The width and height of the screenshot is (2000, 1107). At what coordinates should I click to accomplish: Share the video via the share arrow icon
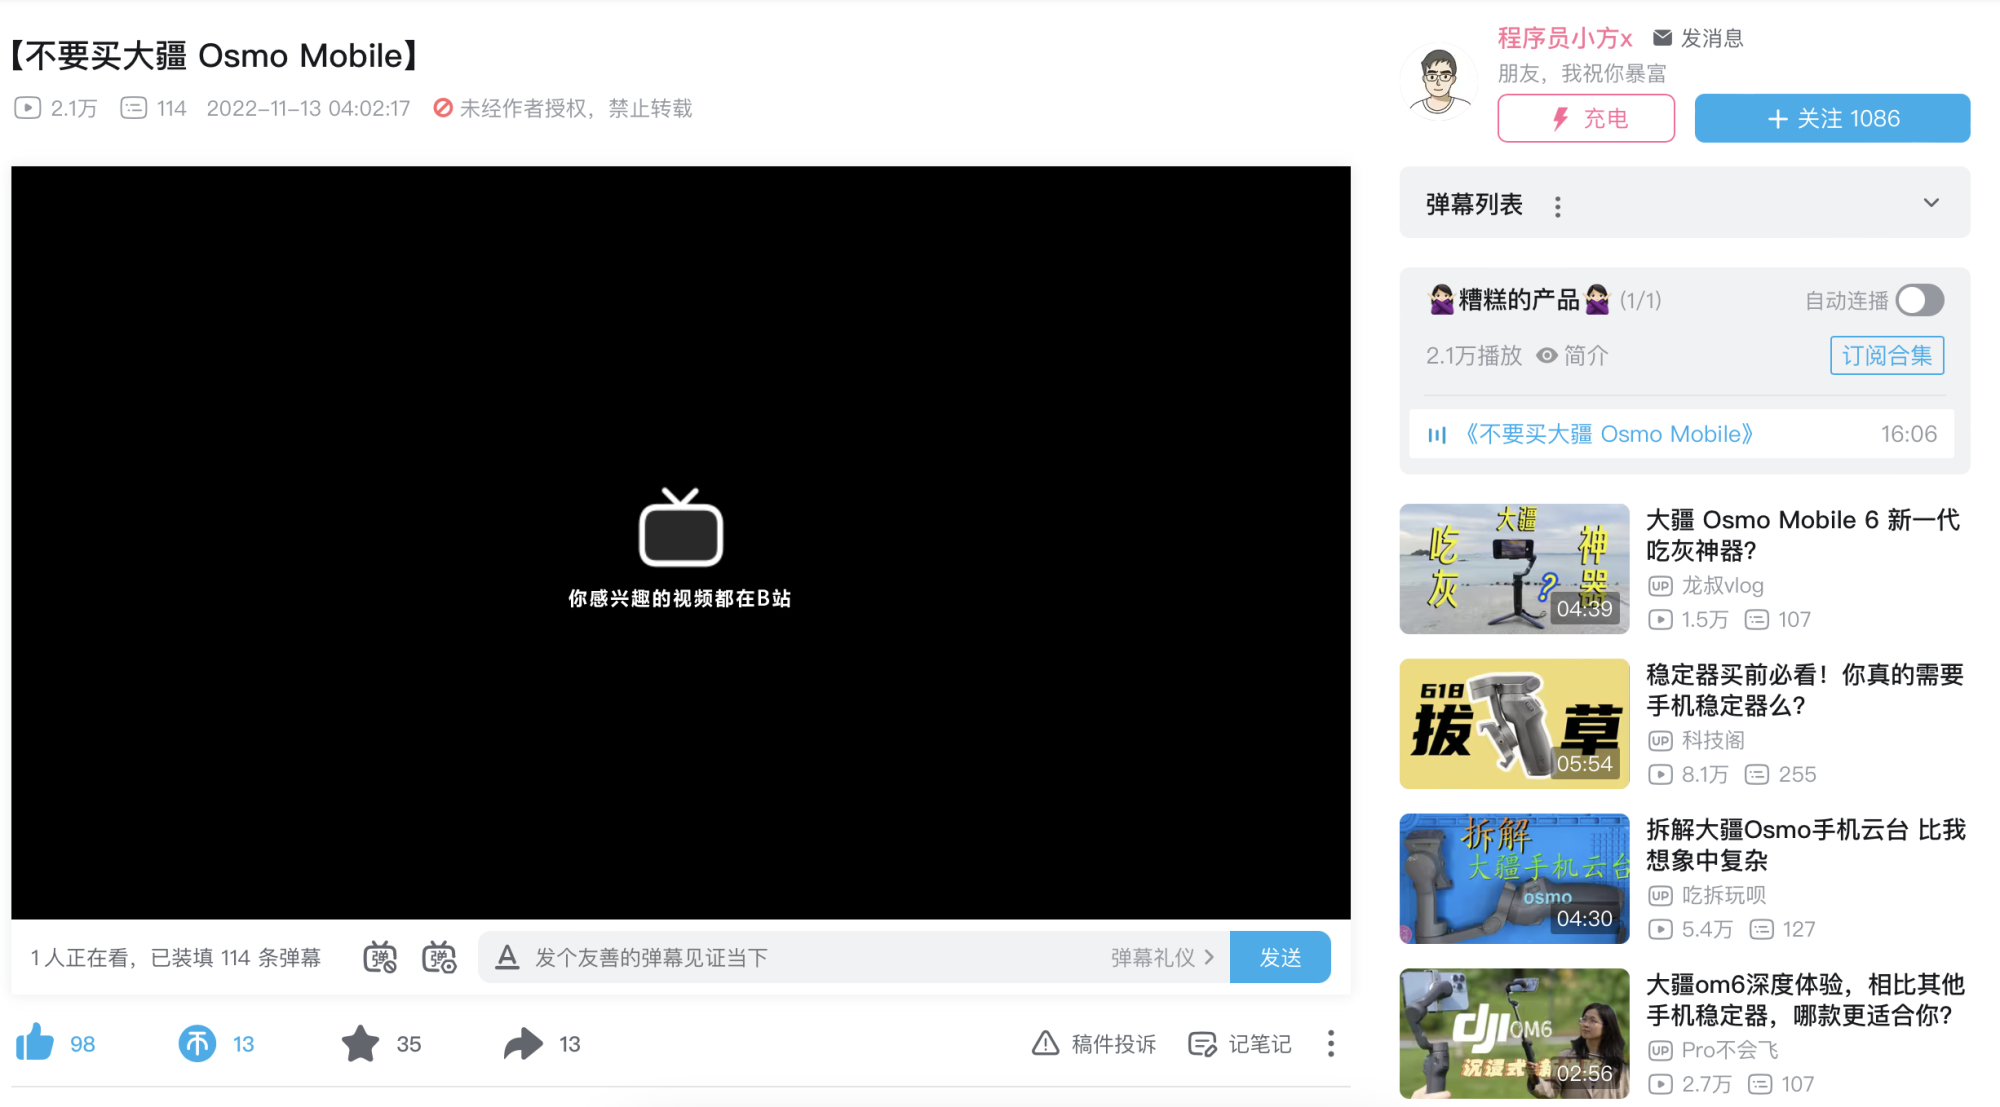(x=521, y=1043)
